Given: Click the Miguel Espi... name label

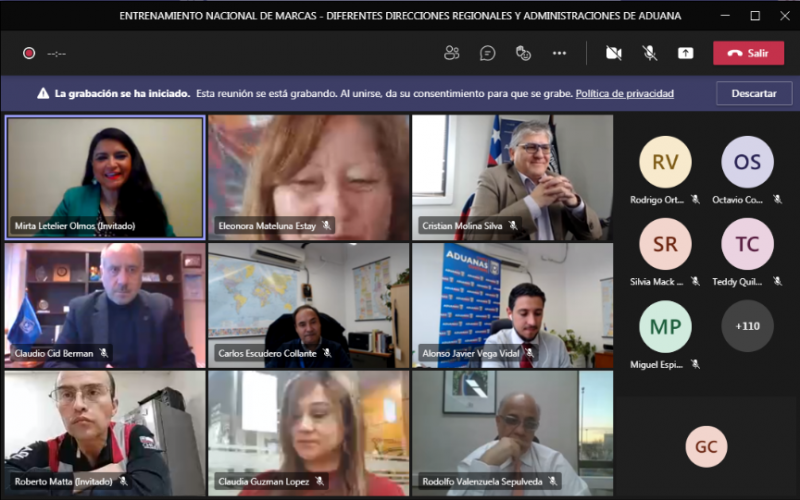Looking at the screenshot, I should 656,364.
